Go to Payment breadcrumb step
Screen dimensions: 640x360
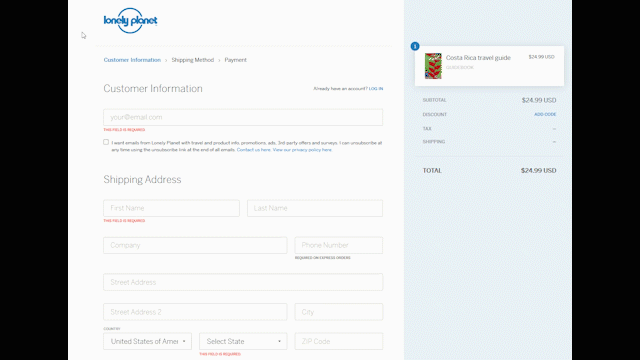pos(236,60)
